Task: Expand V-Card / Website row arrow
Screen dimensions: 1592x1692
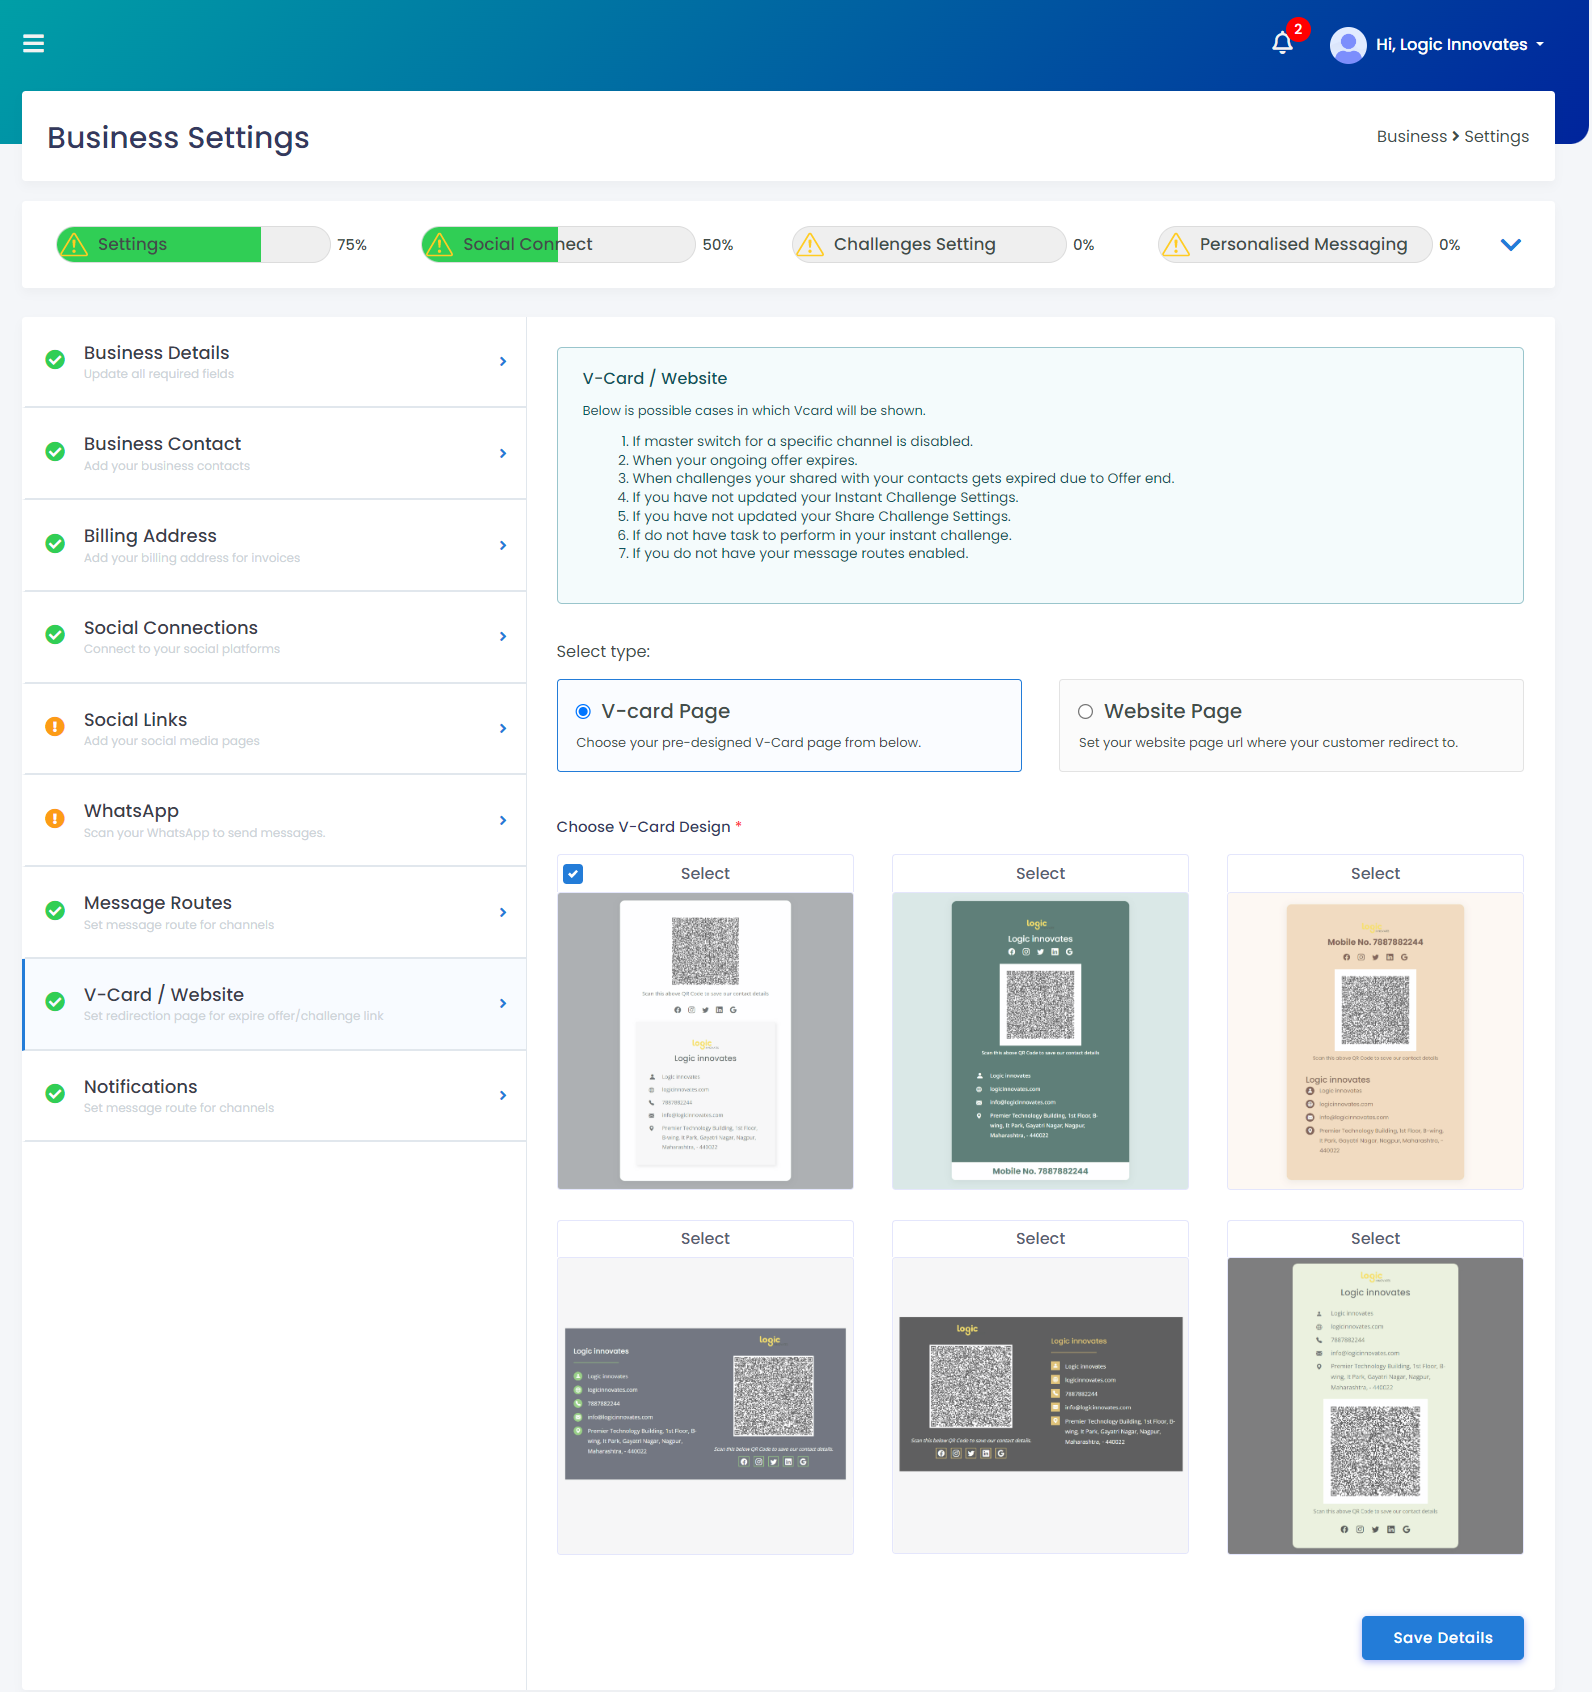Action: click(x=503, y=1004)
